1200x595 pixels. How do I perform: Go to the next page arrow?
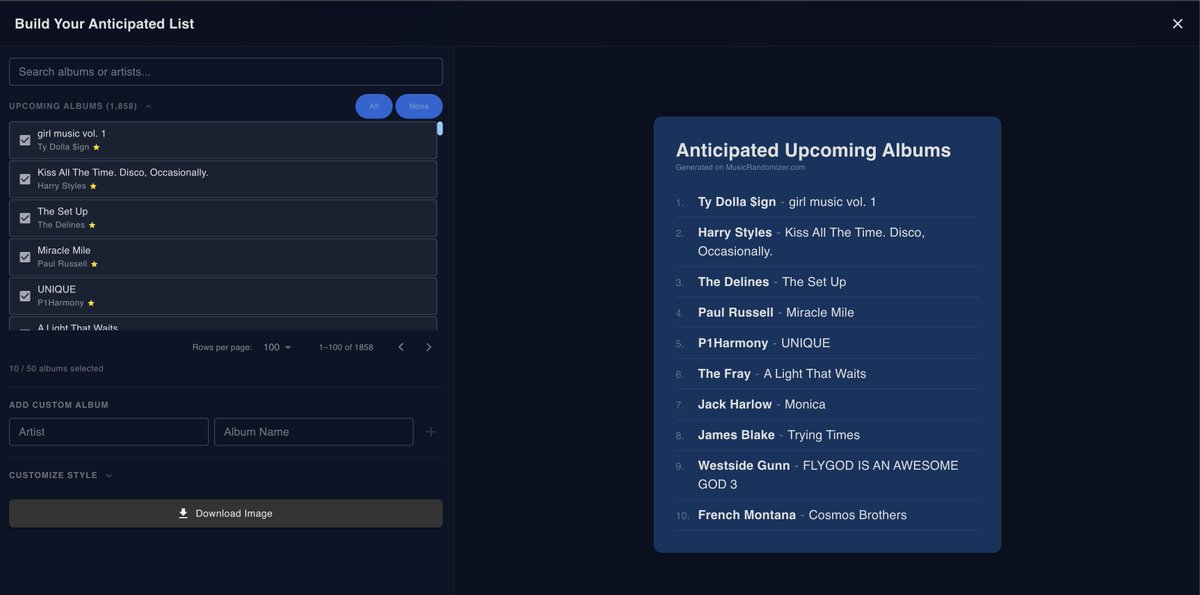(429, 347)
